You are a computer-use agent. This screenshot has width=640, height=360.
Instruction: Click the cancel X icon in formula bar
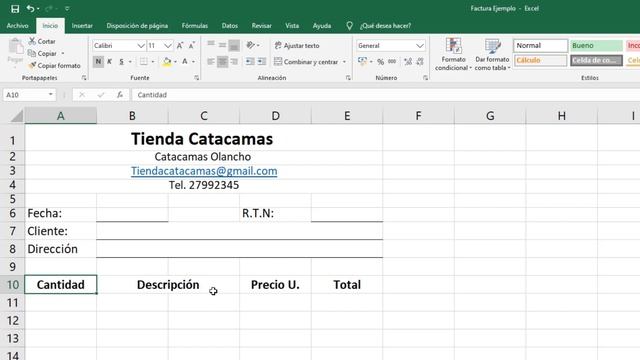[82, 95]
